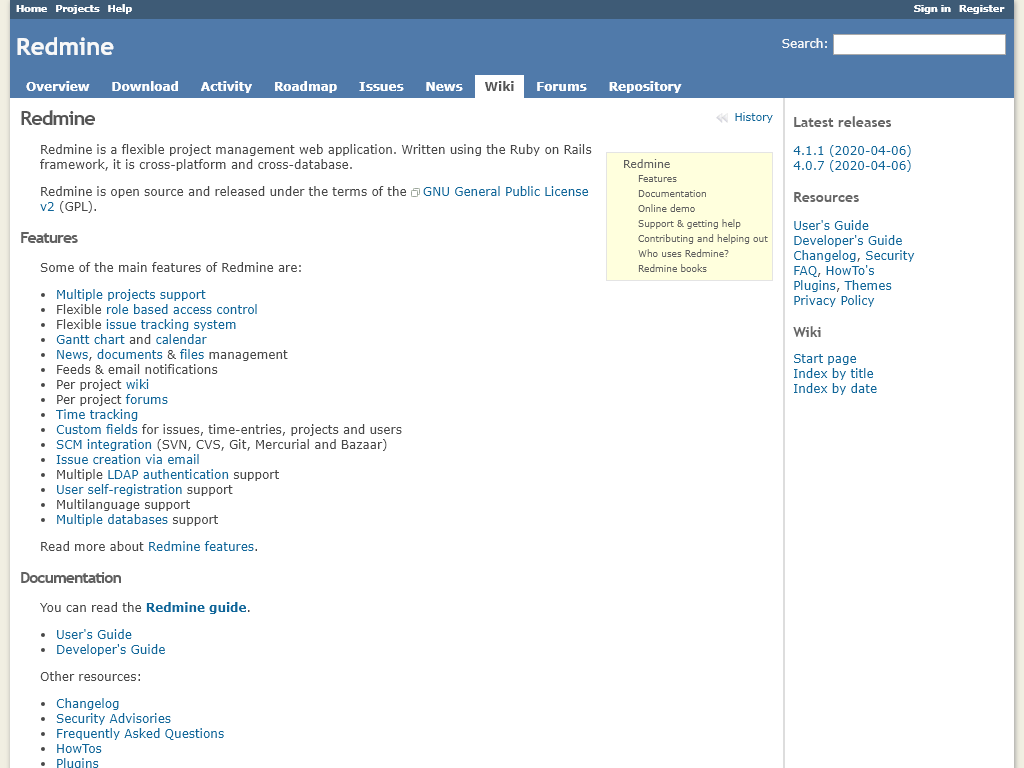The height and width of the screenshot is (768, 1024).
Task: Click Index by date in Wiki sidebar
Action: pos(835,388)
